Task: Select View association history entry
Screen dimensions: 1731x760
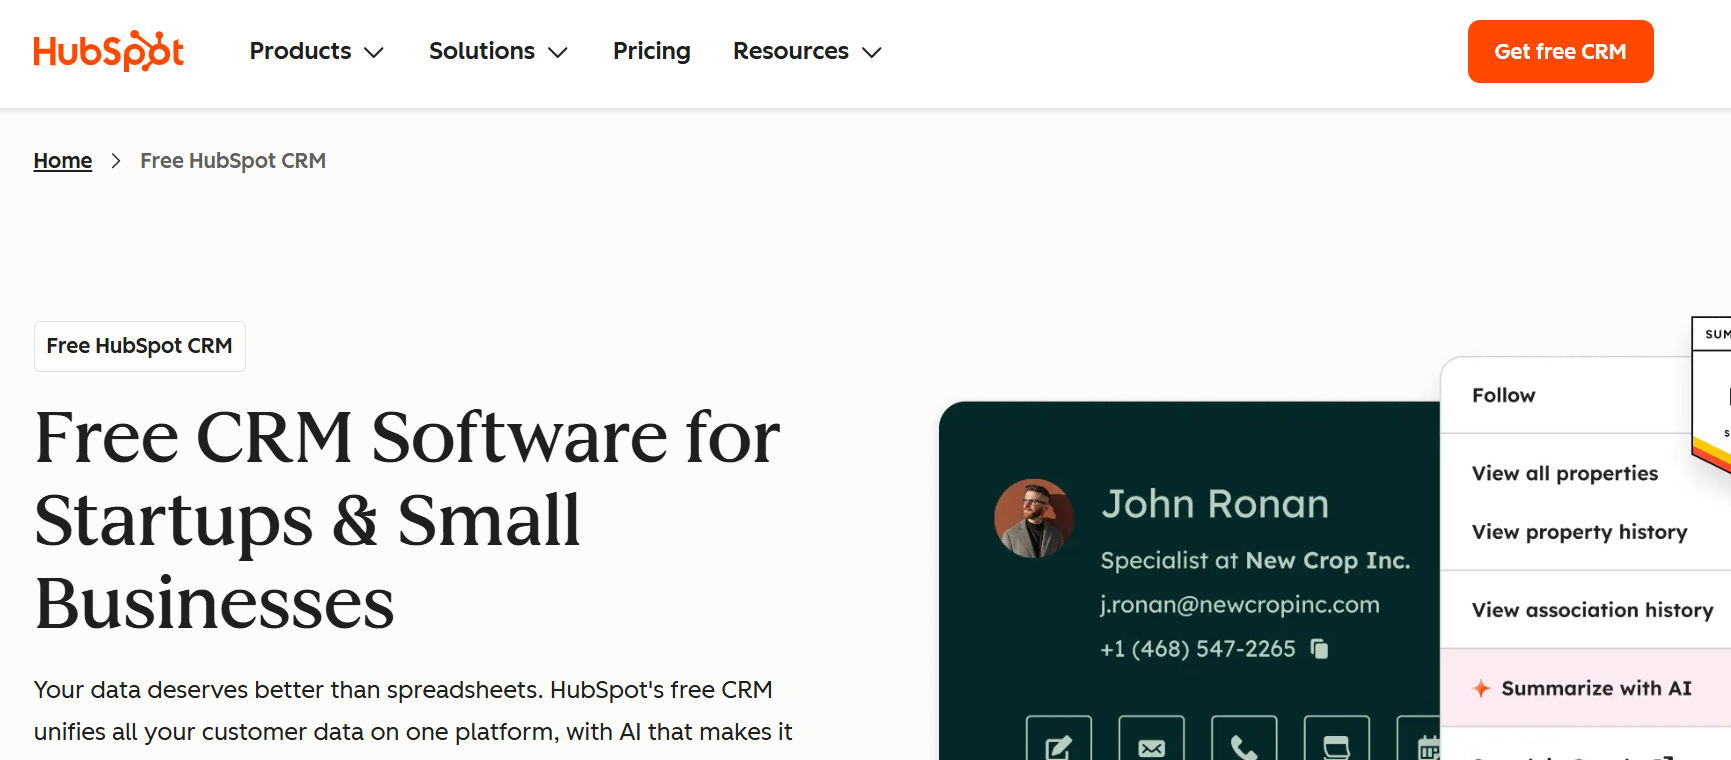Action: pyautogui.click(x=1593, y=610)
